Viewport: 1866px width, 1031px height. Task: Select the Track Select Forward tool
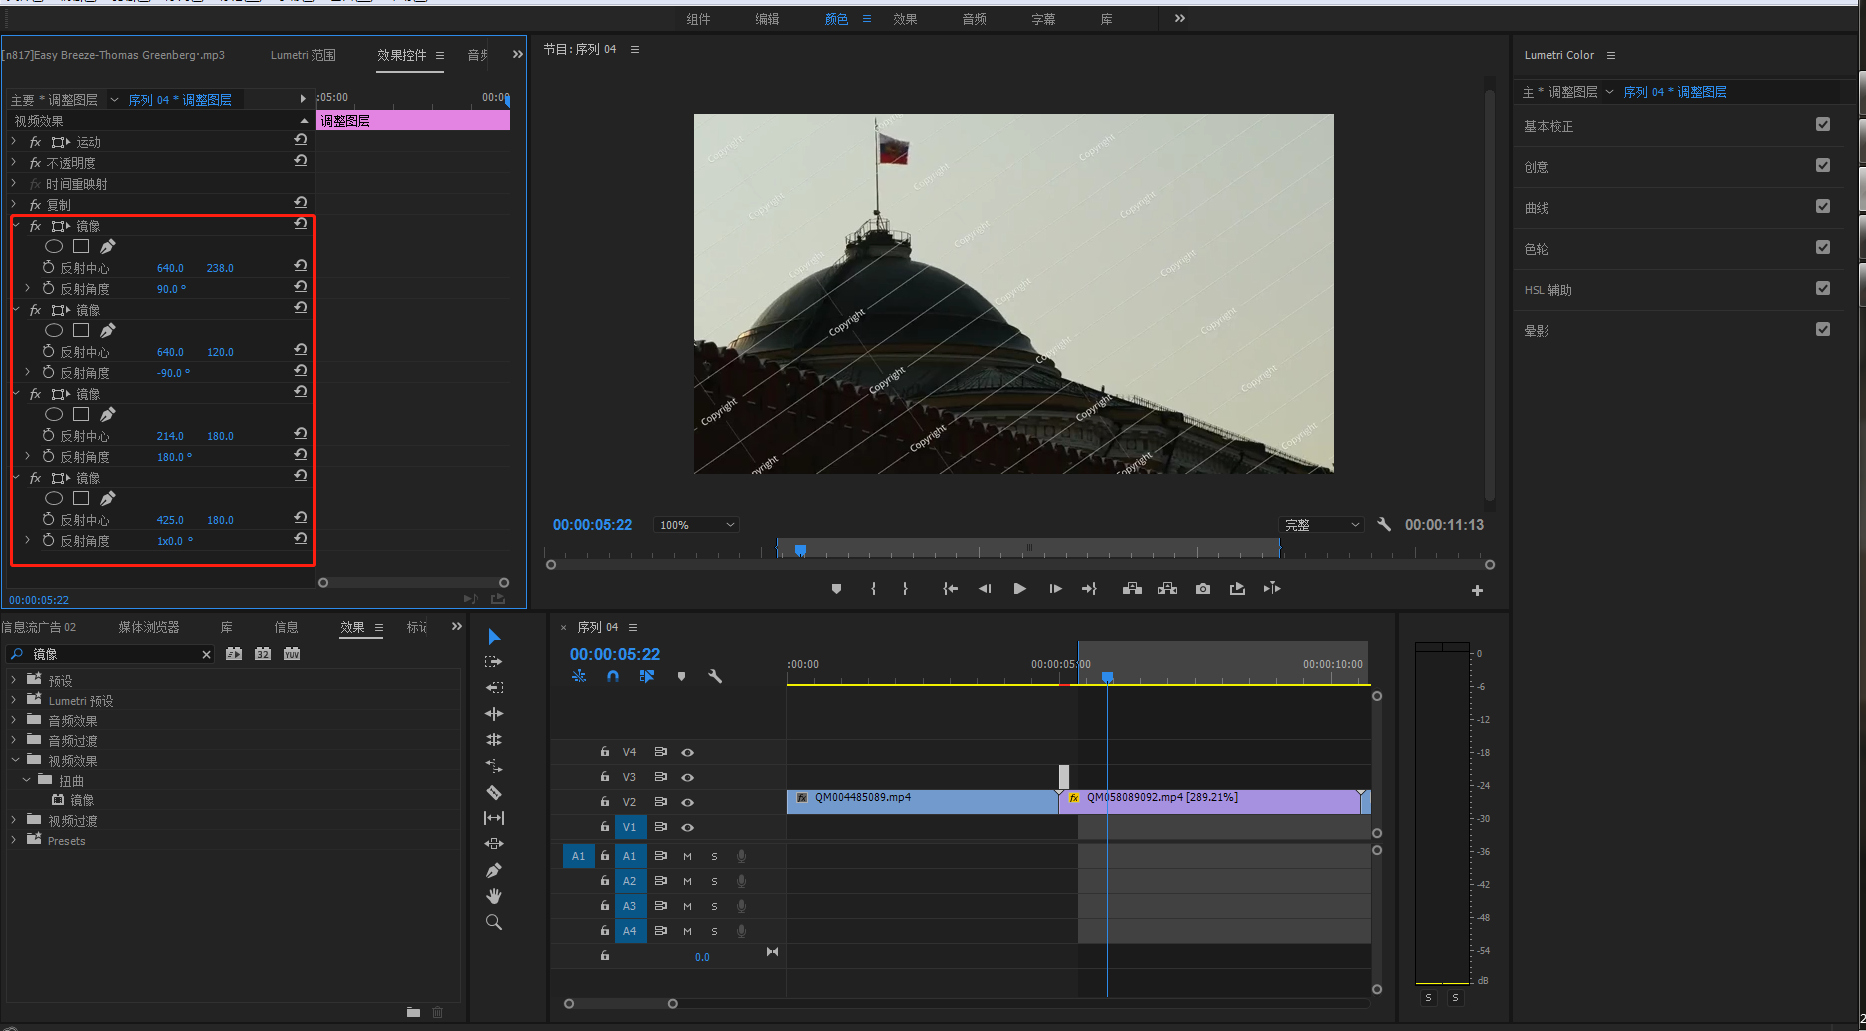pos(494,662)
